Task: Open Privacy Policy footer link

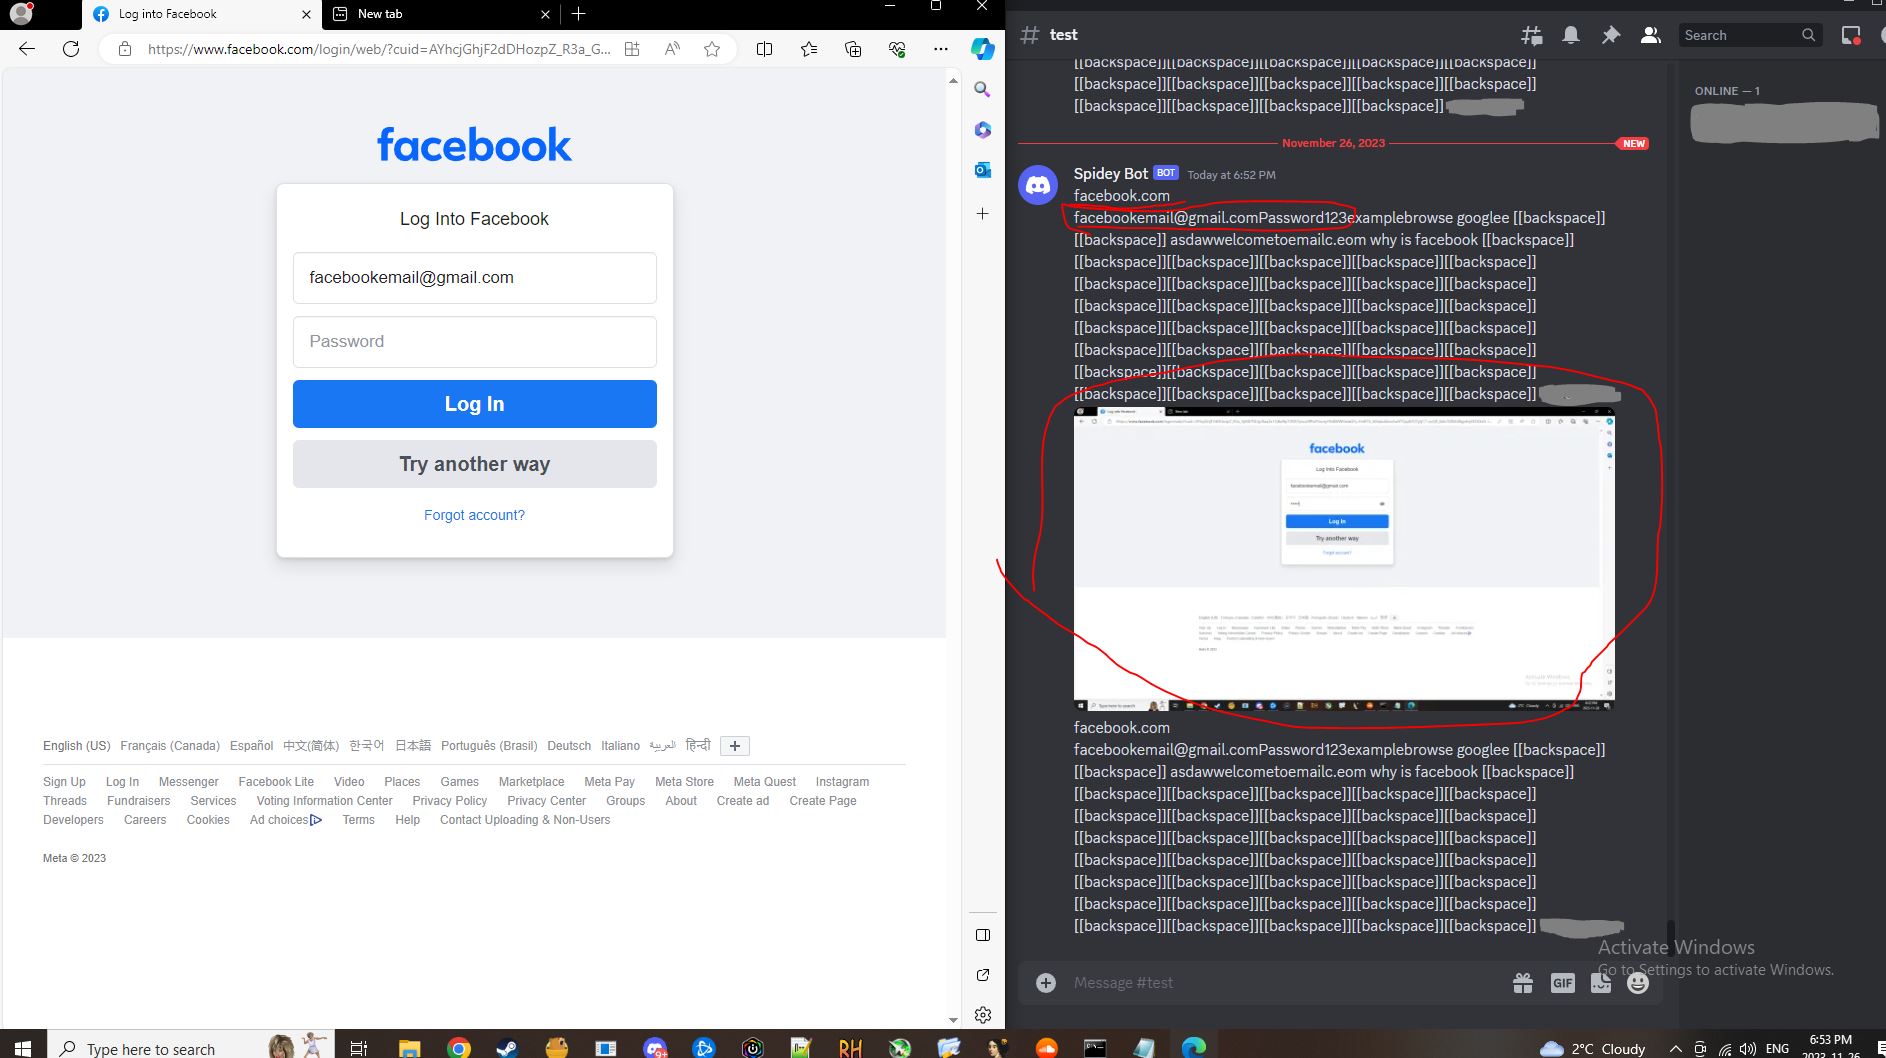Action: (x=449, y=801)
